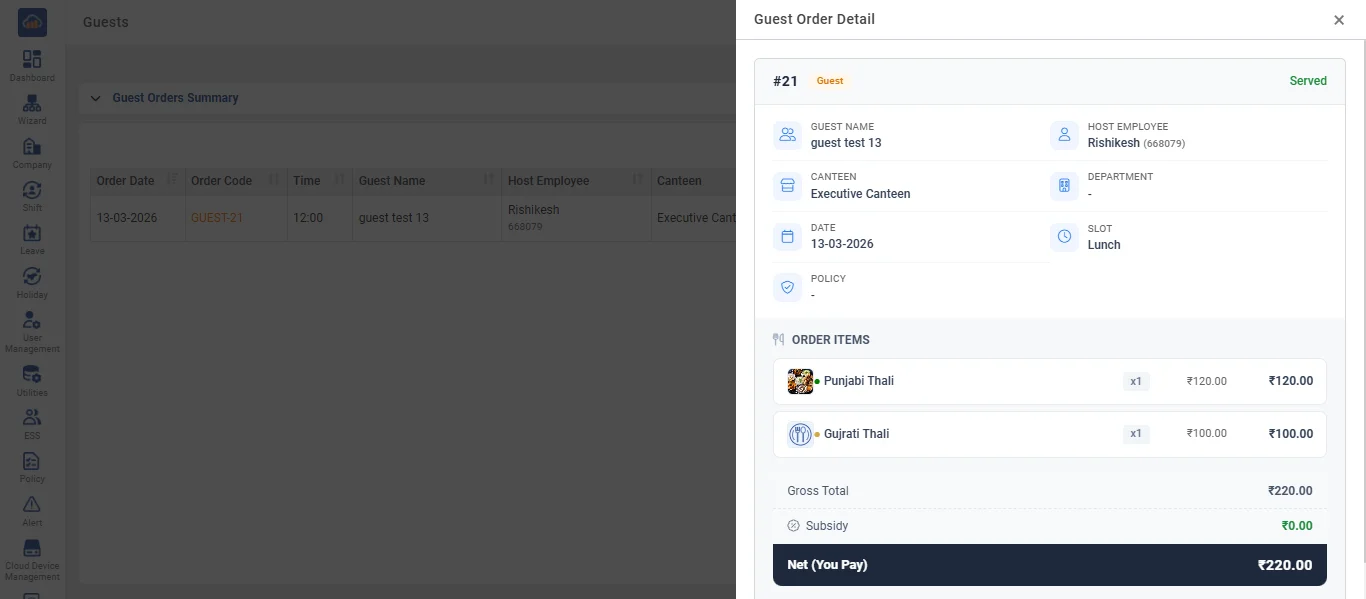This screenshot has height=599, width=1366.
Task: Click the Punjabi Thali item thumbnail
Action: (x=800, y=381)
